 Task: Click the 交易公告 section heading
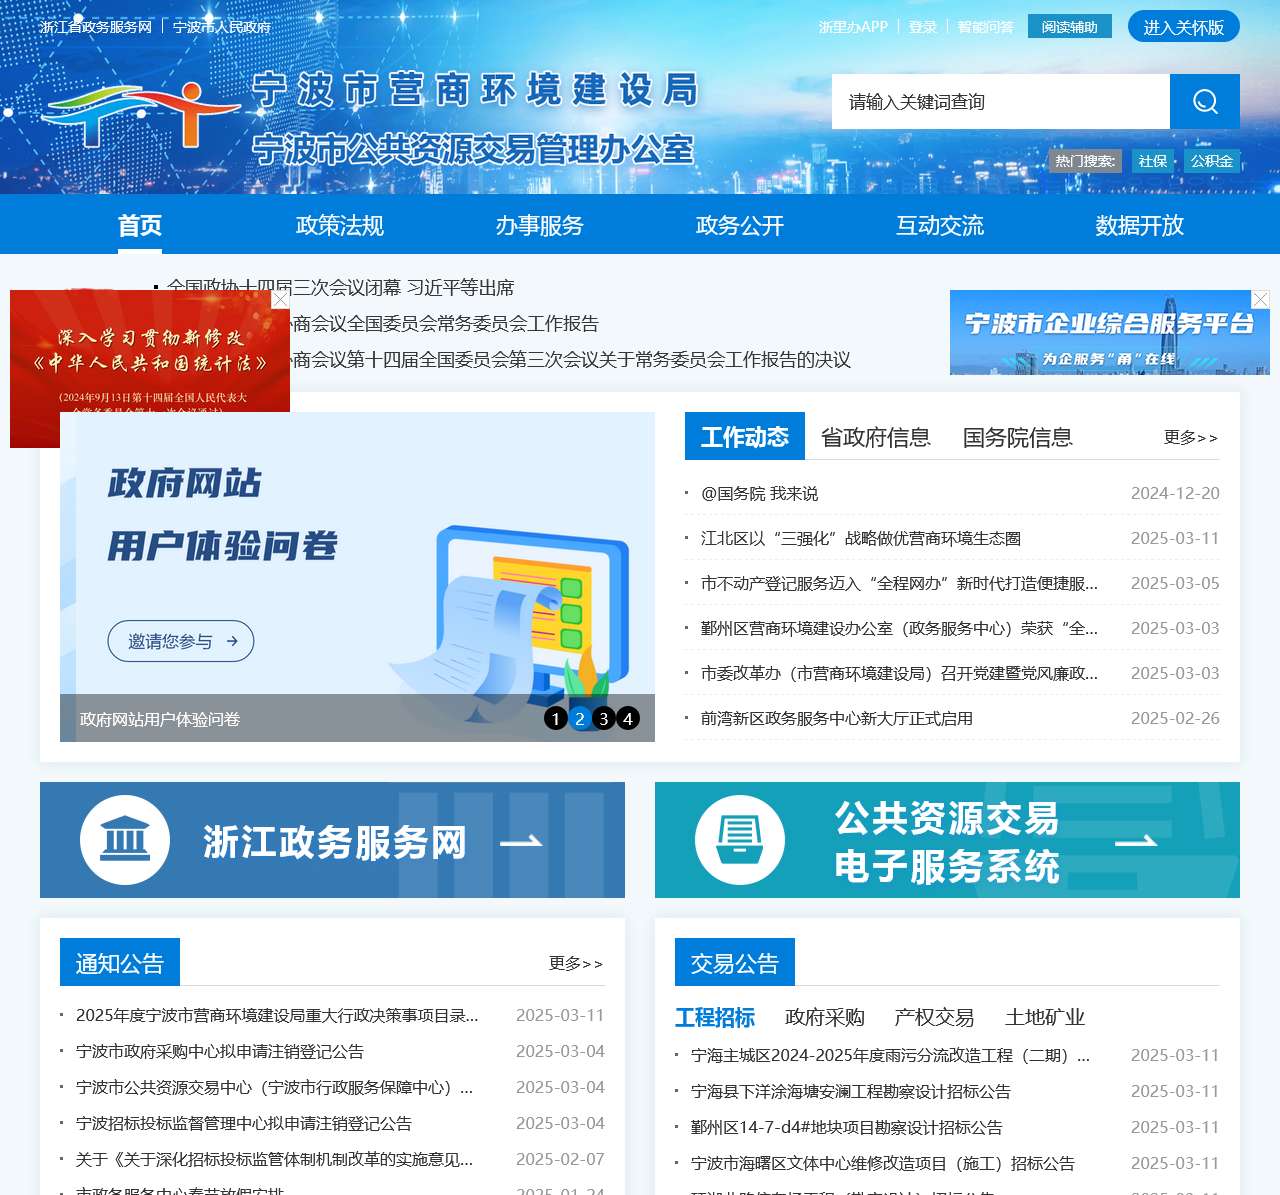(735, 962)
